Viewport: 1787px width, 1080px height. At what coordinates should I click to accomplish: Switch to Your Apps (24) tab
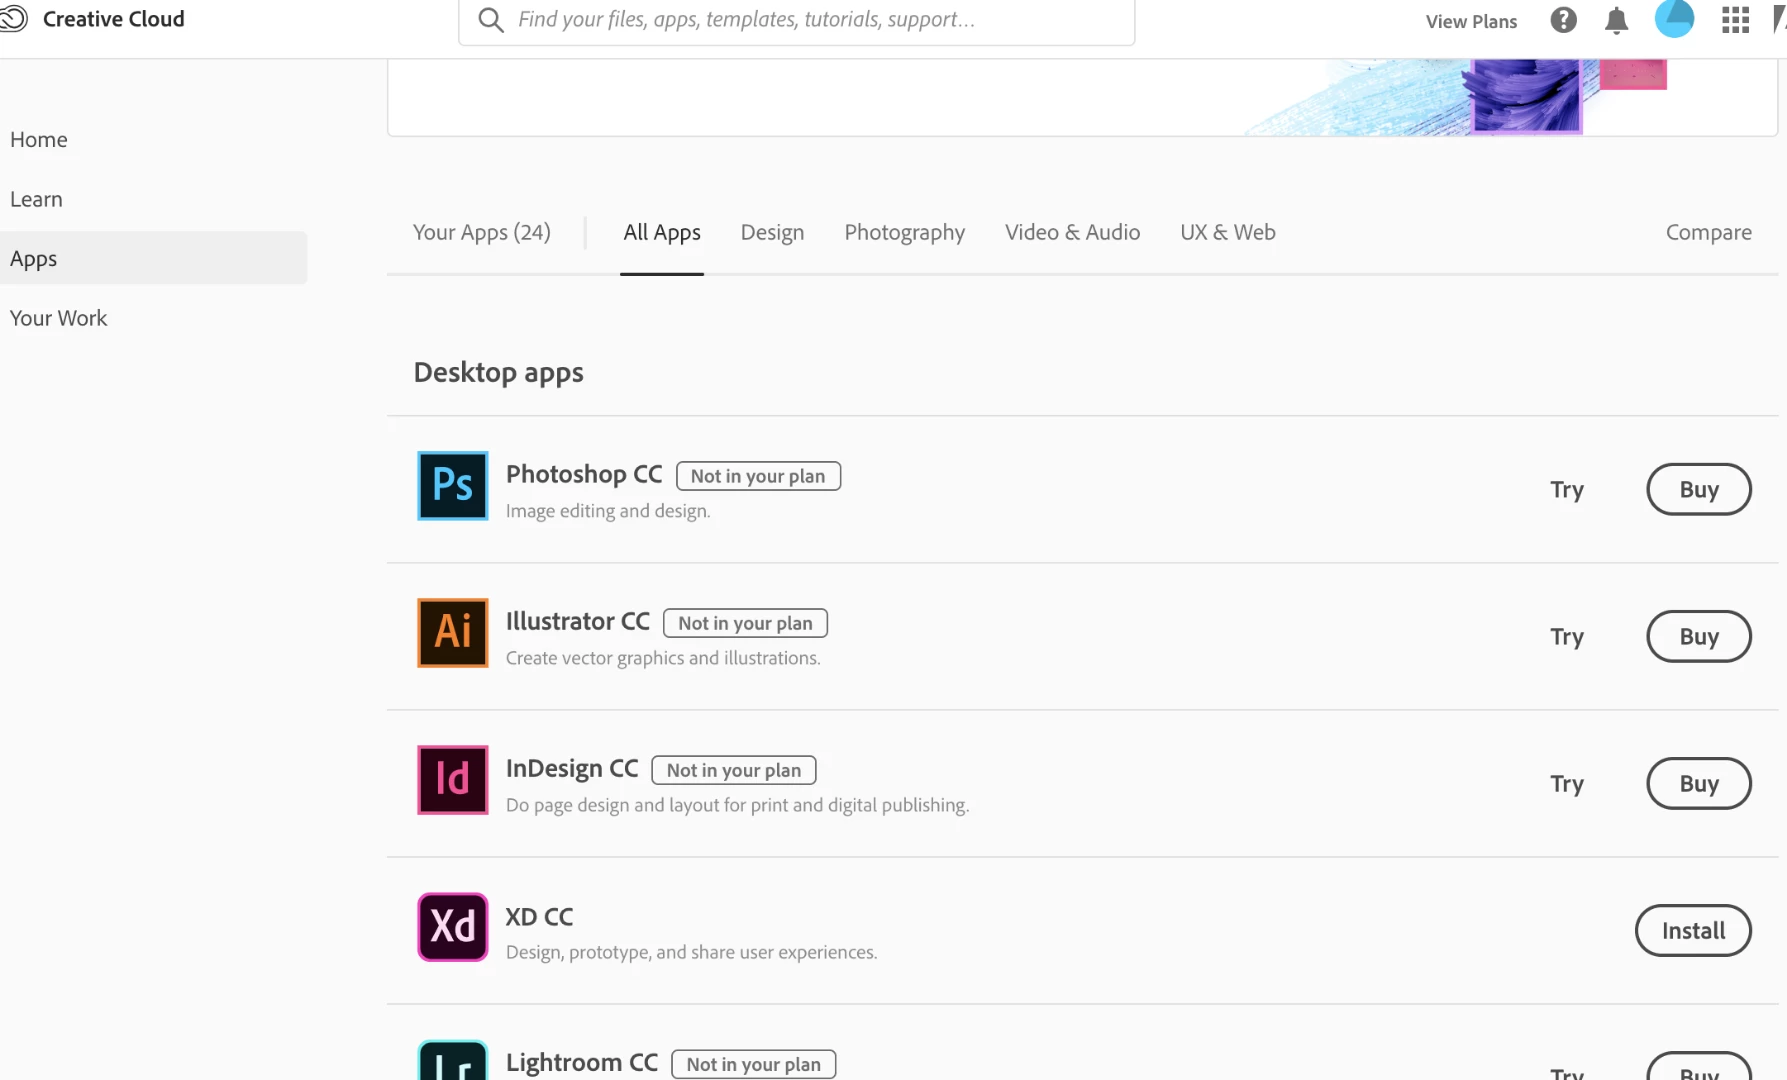click(x=482, y=232)
